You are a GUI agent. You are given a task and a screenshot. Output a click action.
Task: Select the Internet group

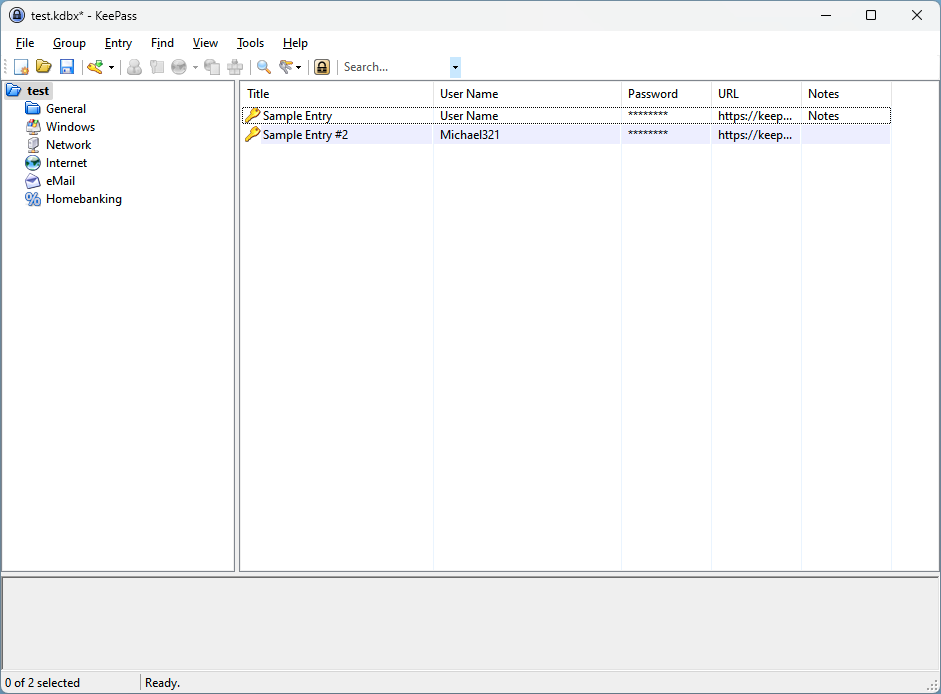pyautogui.click(x=66, y=163)
